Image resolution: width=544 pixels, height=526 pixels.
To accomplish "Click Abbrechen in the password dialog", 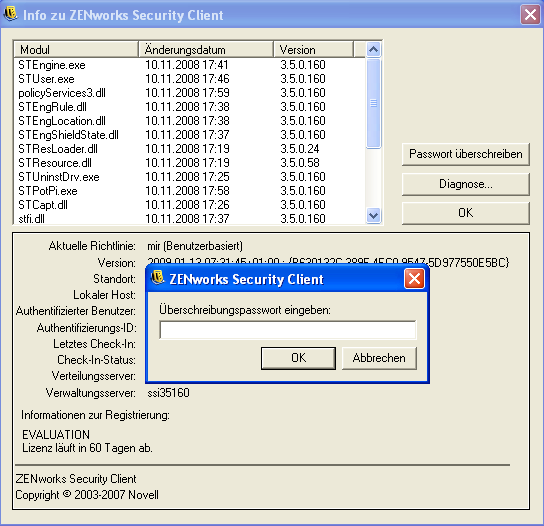I will point(379,358).
